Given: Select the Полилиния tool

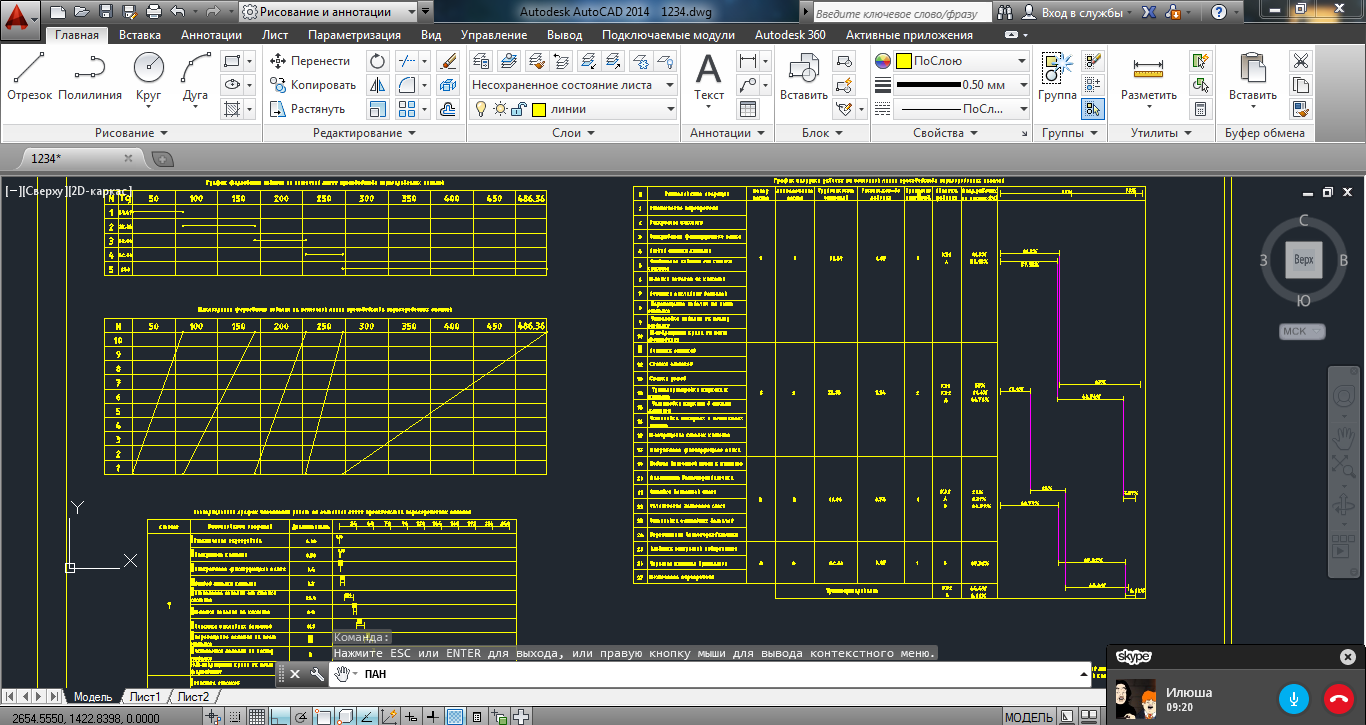Looking at the screenshot, I should pos(90,78).
